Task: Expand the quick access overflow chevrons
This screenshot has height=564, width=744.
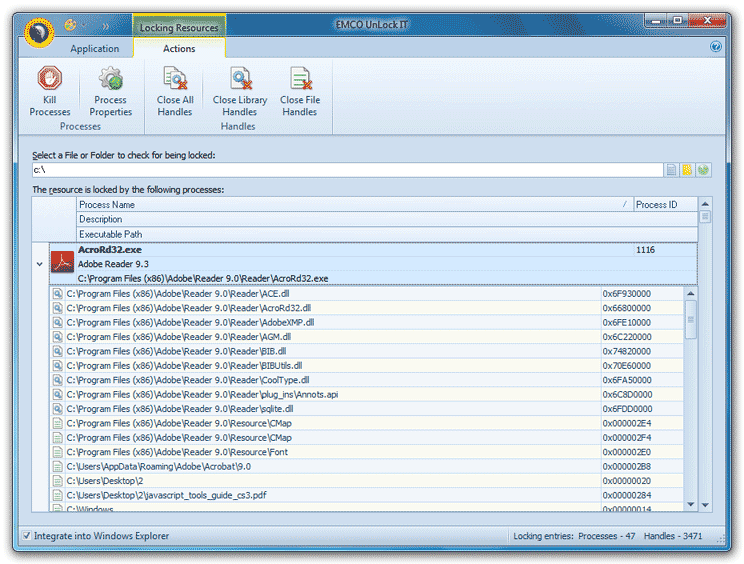Action: click(105, 26)
